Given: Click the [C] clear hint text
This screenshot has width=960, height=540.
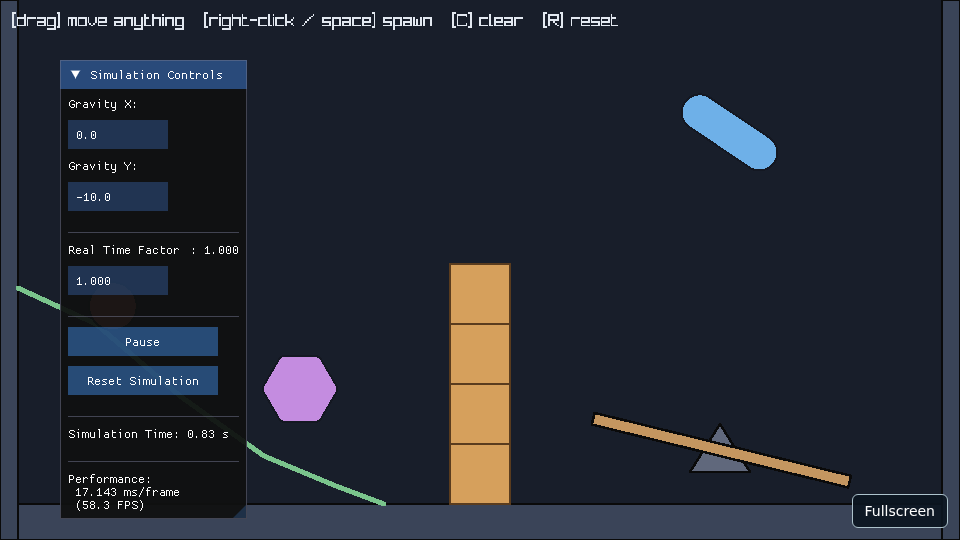Looking at the screenshot, I should (x=487, y=20).
